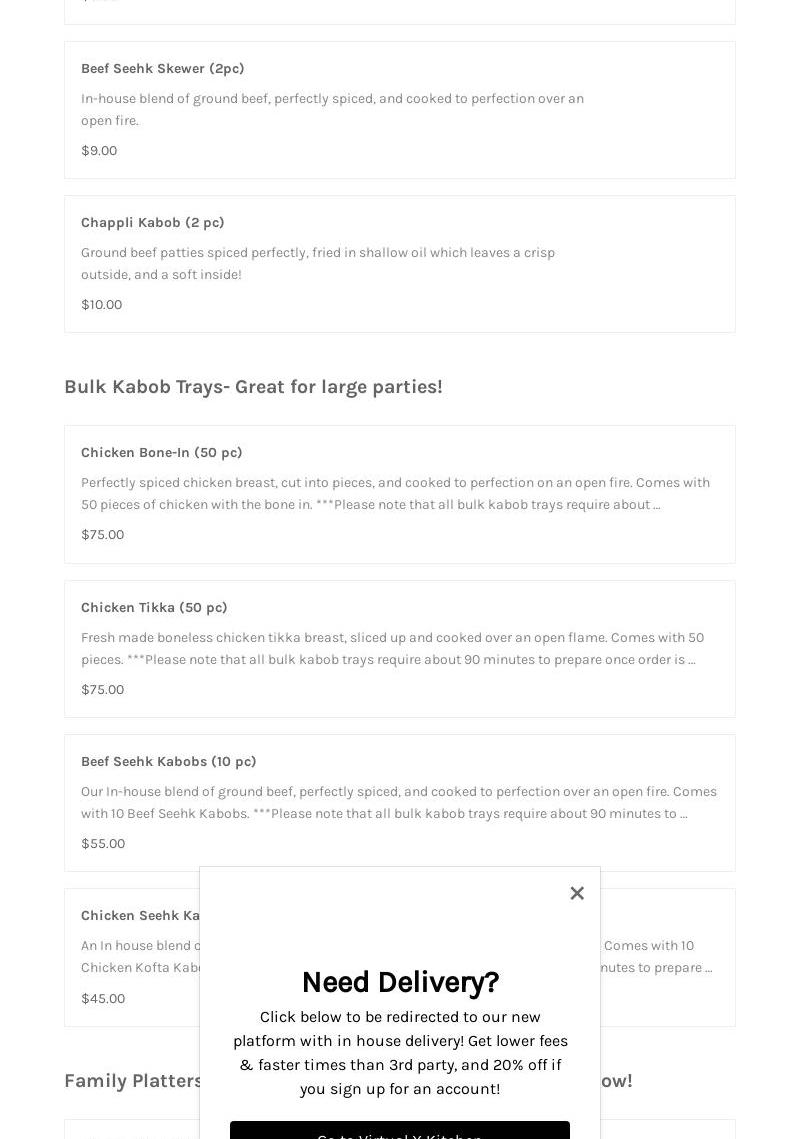Screen dimensions: 800x1139
Task: Click the Chappli Kabob description text
Action: point(318,263)
